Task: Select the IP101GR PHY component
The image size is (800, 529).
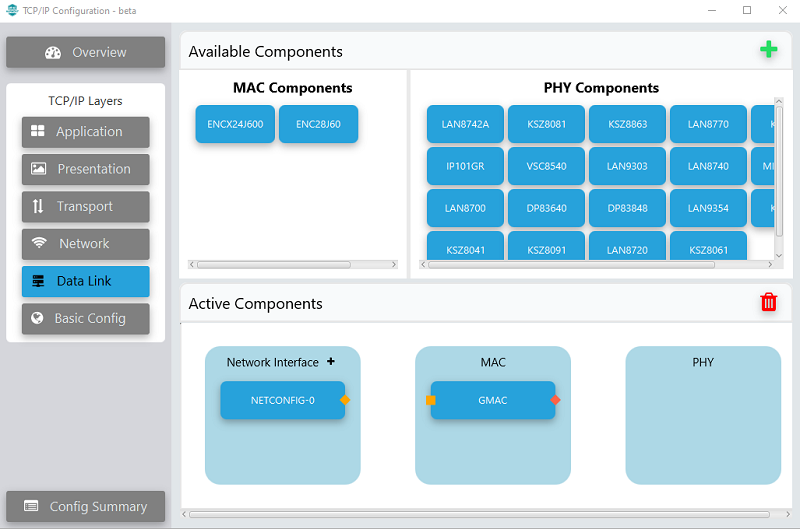Action: click(x=465, y=166)
